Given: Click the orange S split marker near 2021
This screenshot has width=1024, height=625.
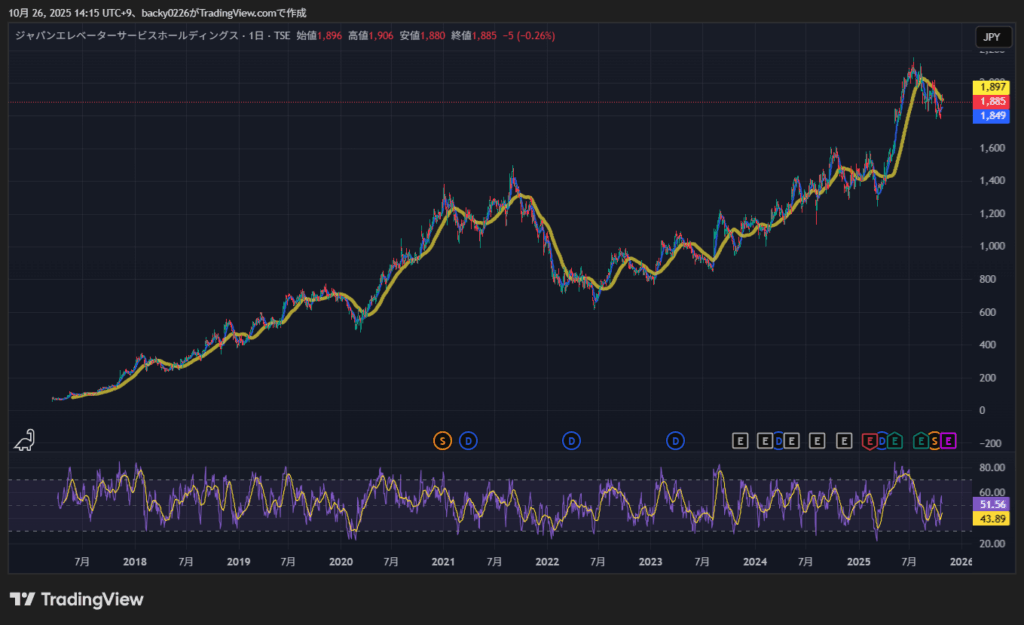Looking at the screenshot, I should pos(442,440).
